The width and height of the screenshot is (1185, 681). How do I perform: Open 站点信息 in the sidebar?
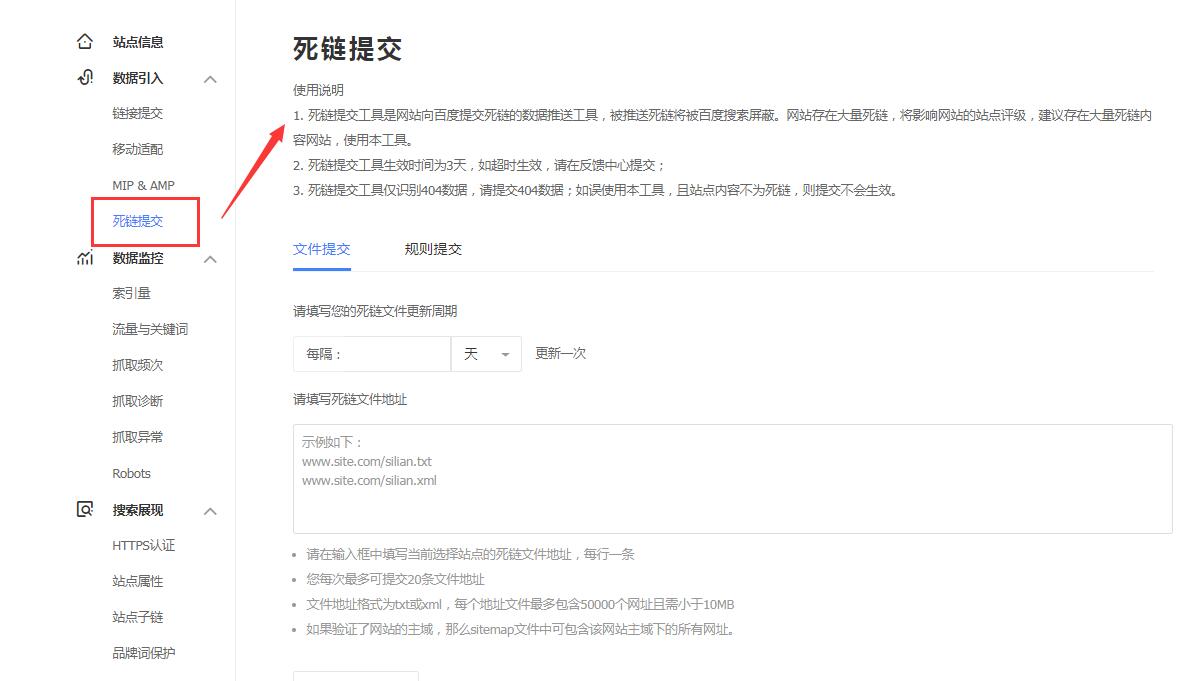click(138, 42)
